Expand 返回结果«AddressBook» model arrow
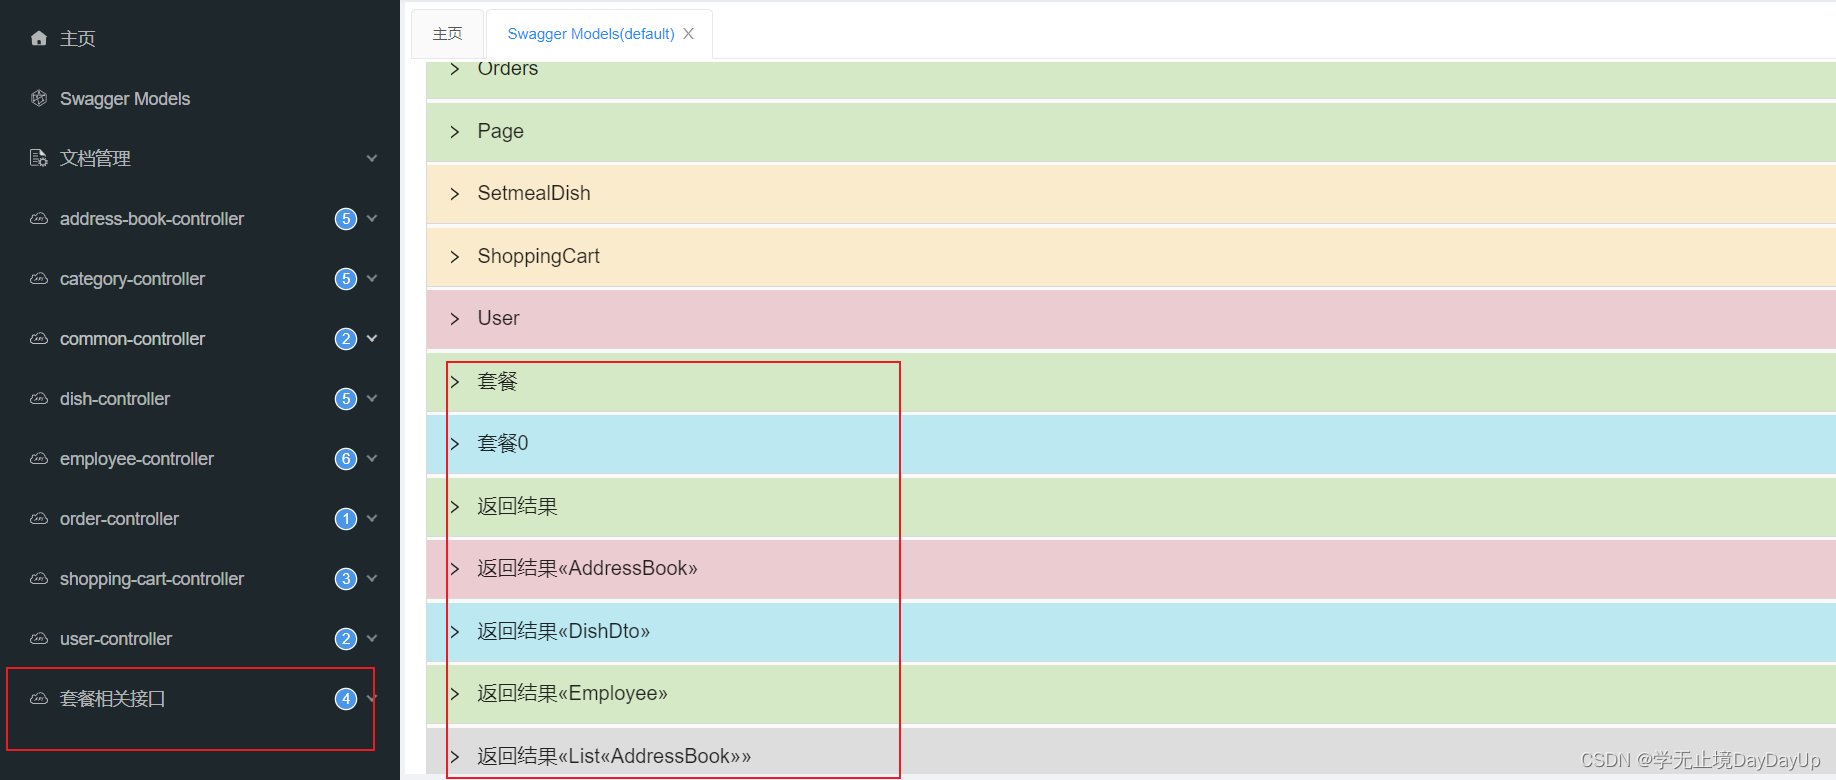 pyautogui.click(x=455, y=569)
